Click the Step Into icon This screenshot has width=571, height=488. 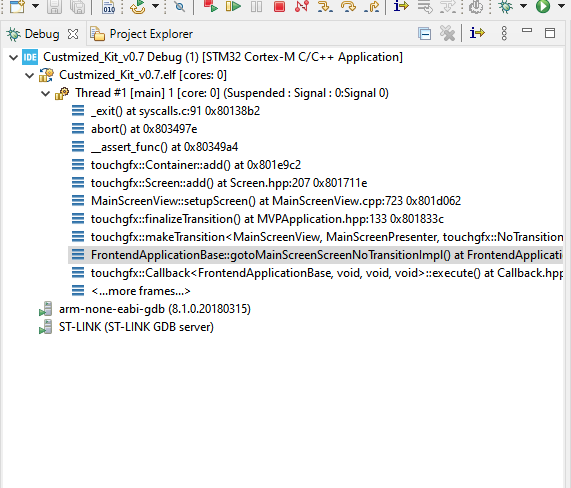[325, 6]
